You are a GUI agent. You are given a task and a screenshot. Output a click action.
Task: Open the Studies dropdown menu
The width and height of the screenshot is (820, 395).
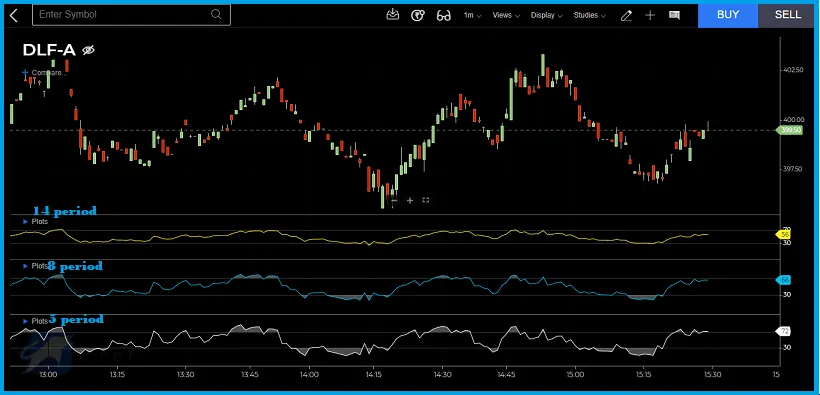(589, 15)
